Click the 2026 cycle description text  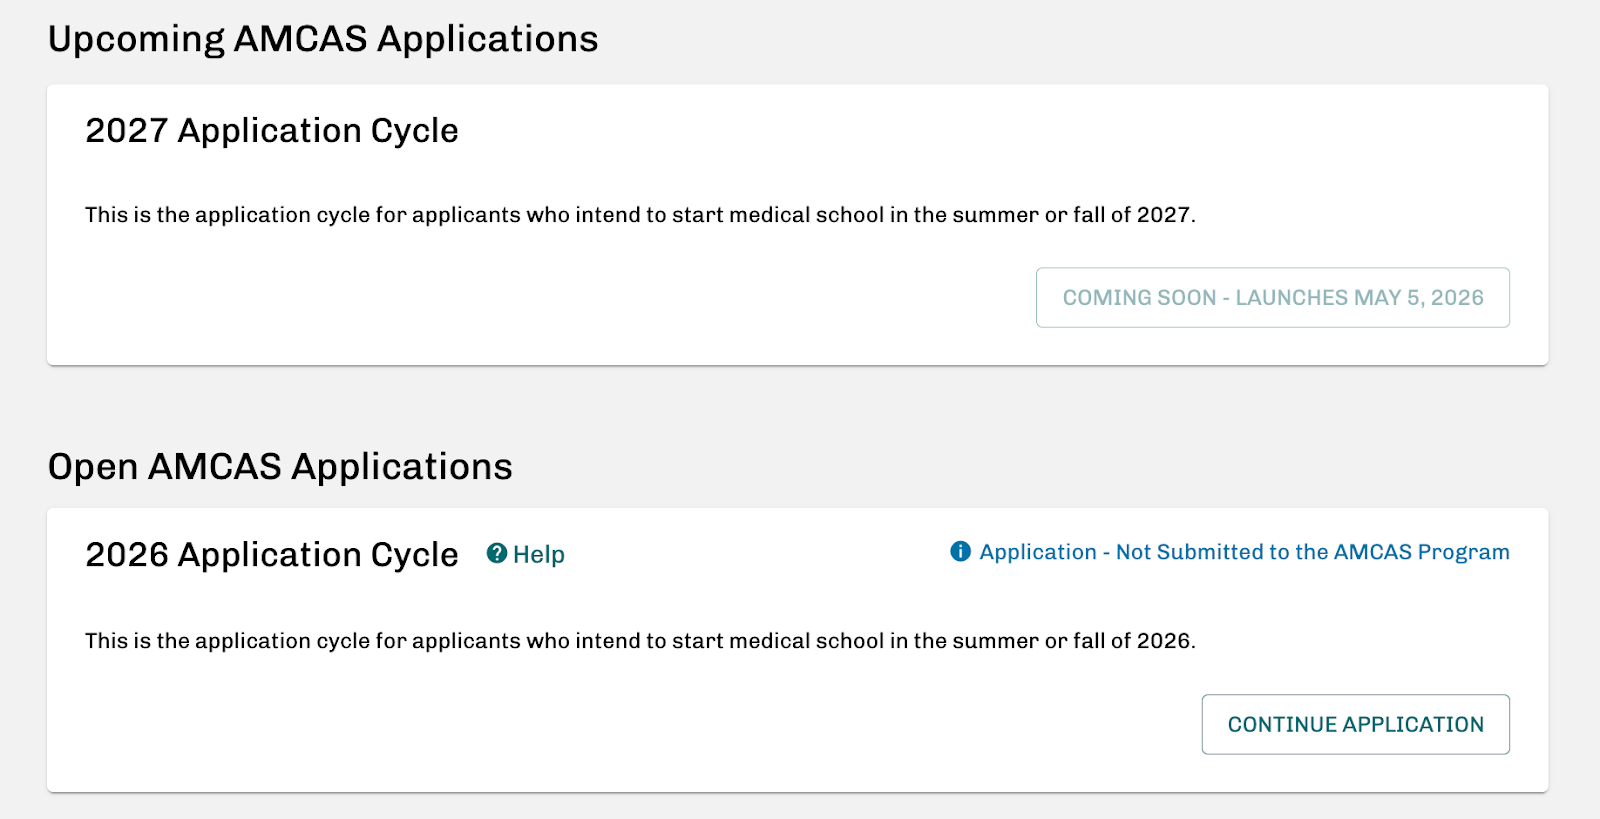click(x=642, y=640)
